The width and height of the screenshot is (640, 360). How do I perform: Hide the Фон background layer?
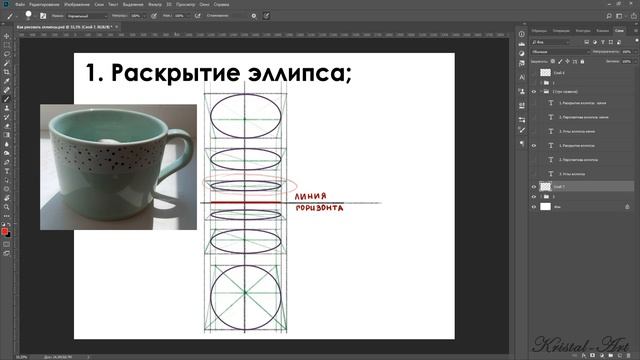point(533,207)
